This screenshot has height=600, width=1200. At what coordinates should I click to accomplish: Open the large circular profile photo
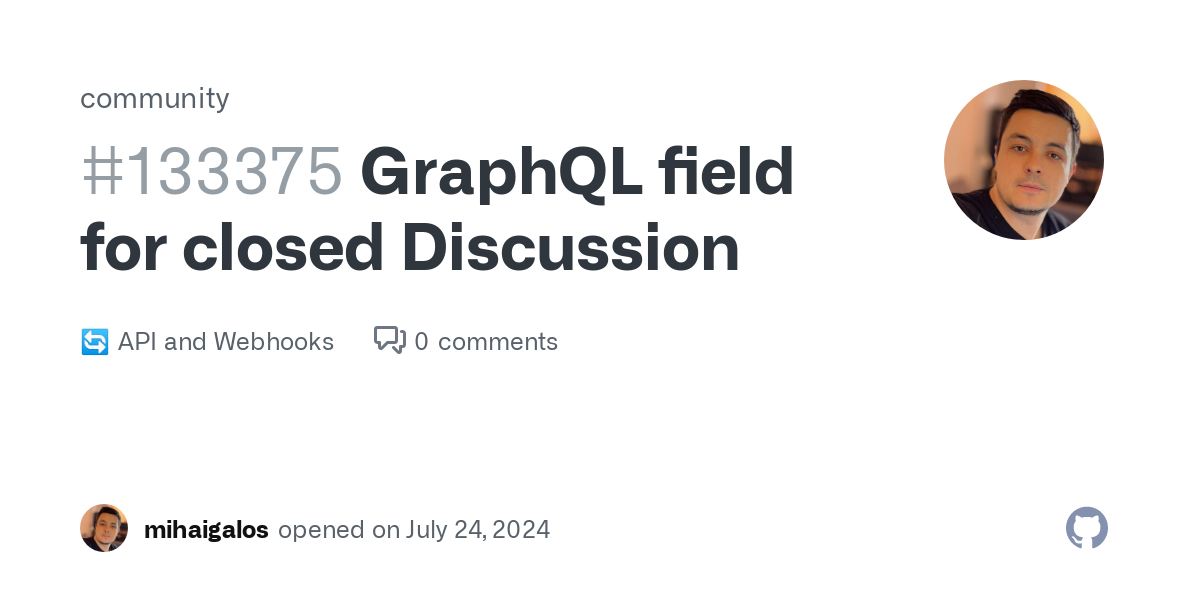coord(1024,160)
